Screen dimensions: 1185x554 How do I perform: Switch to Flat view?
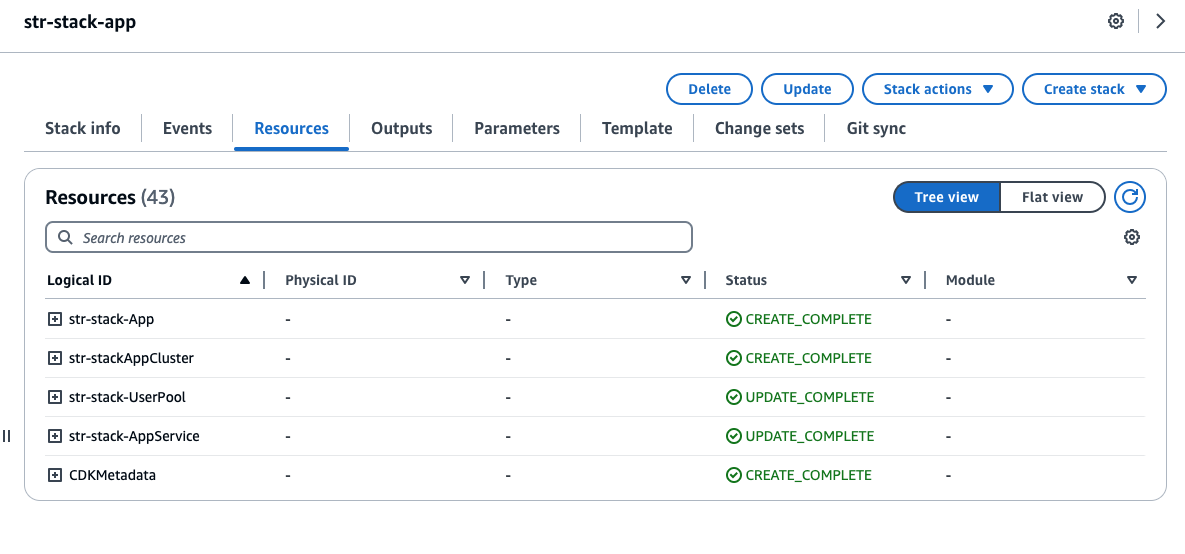(x=1052, y=197)
